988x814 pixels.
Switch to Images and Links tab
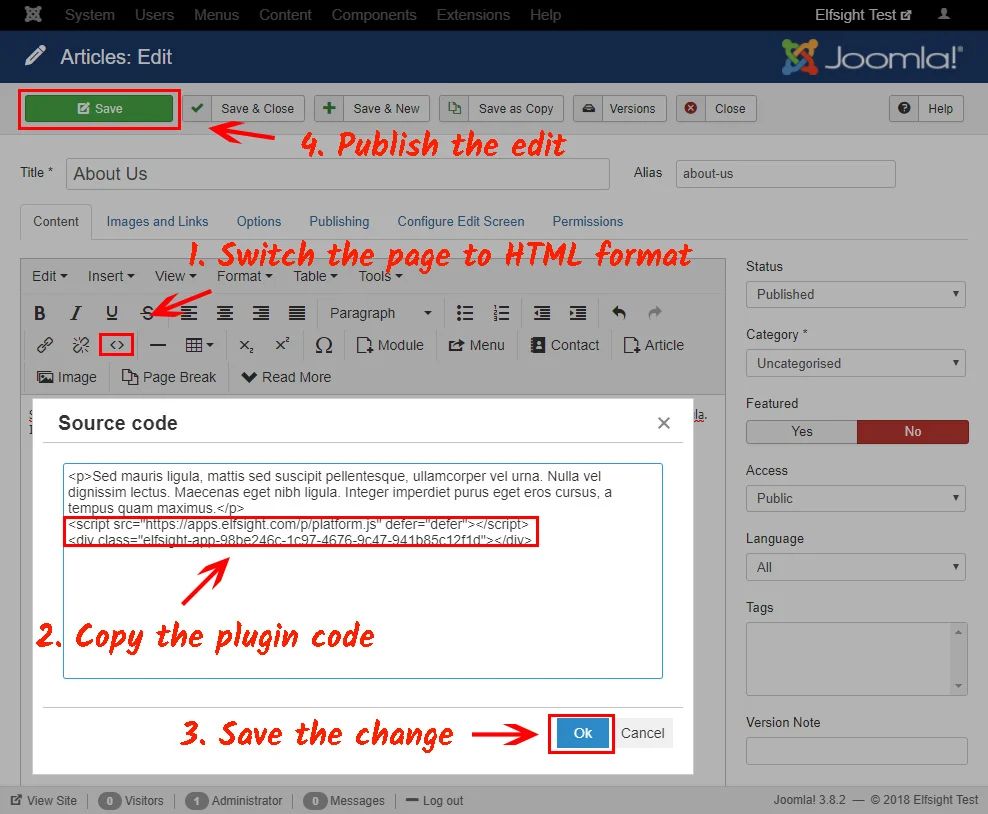(157, 221)
